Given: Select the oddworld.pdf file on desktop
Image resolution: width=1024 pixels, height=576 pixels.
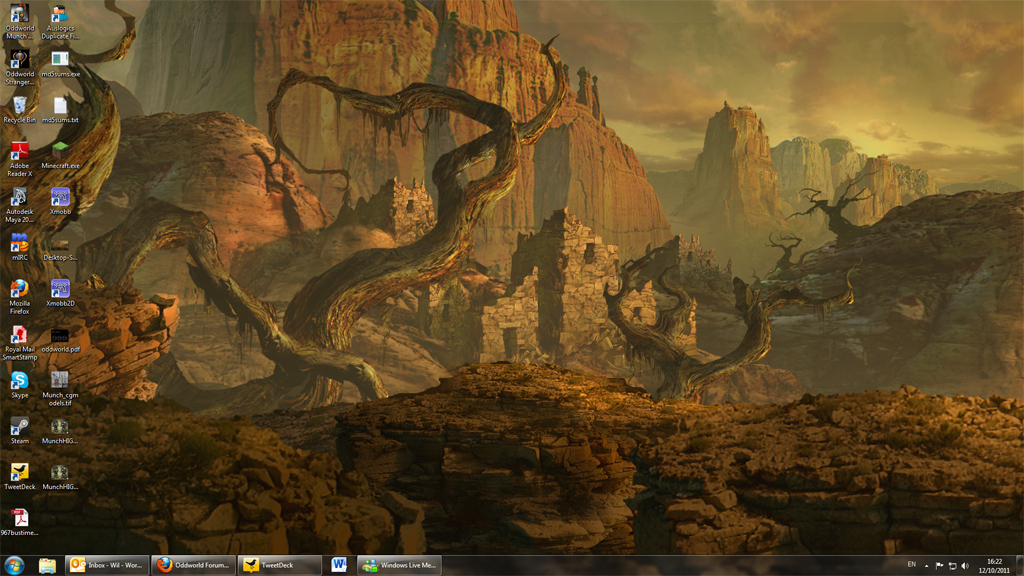Looking at the screenshot, I should point(60,336).
